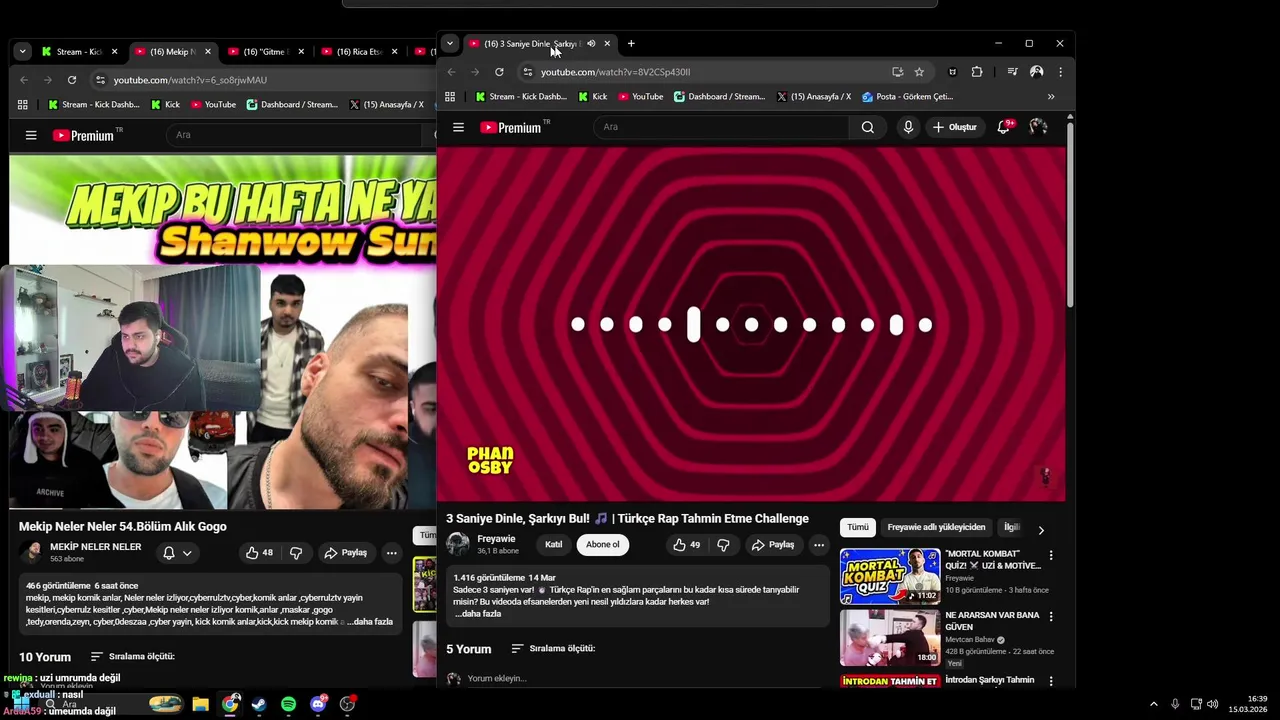
Task: Open the media control icon in Chrome toolbar
Action: click(1012, 72)
